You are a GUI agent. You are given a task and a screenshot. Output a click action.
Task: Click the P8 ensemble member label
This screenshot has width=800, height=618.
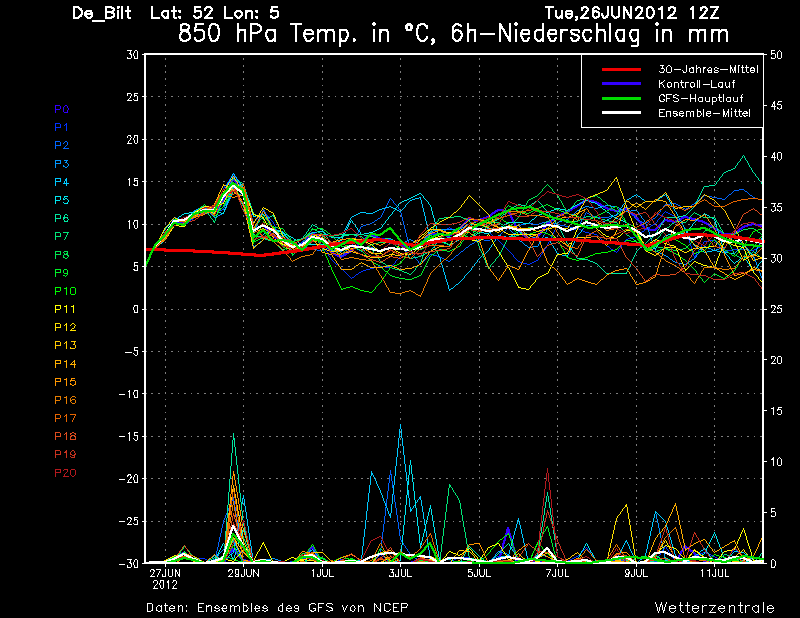pos(62,255)
